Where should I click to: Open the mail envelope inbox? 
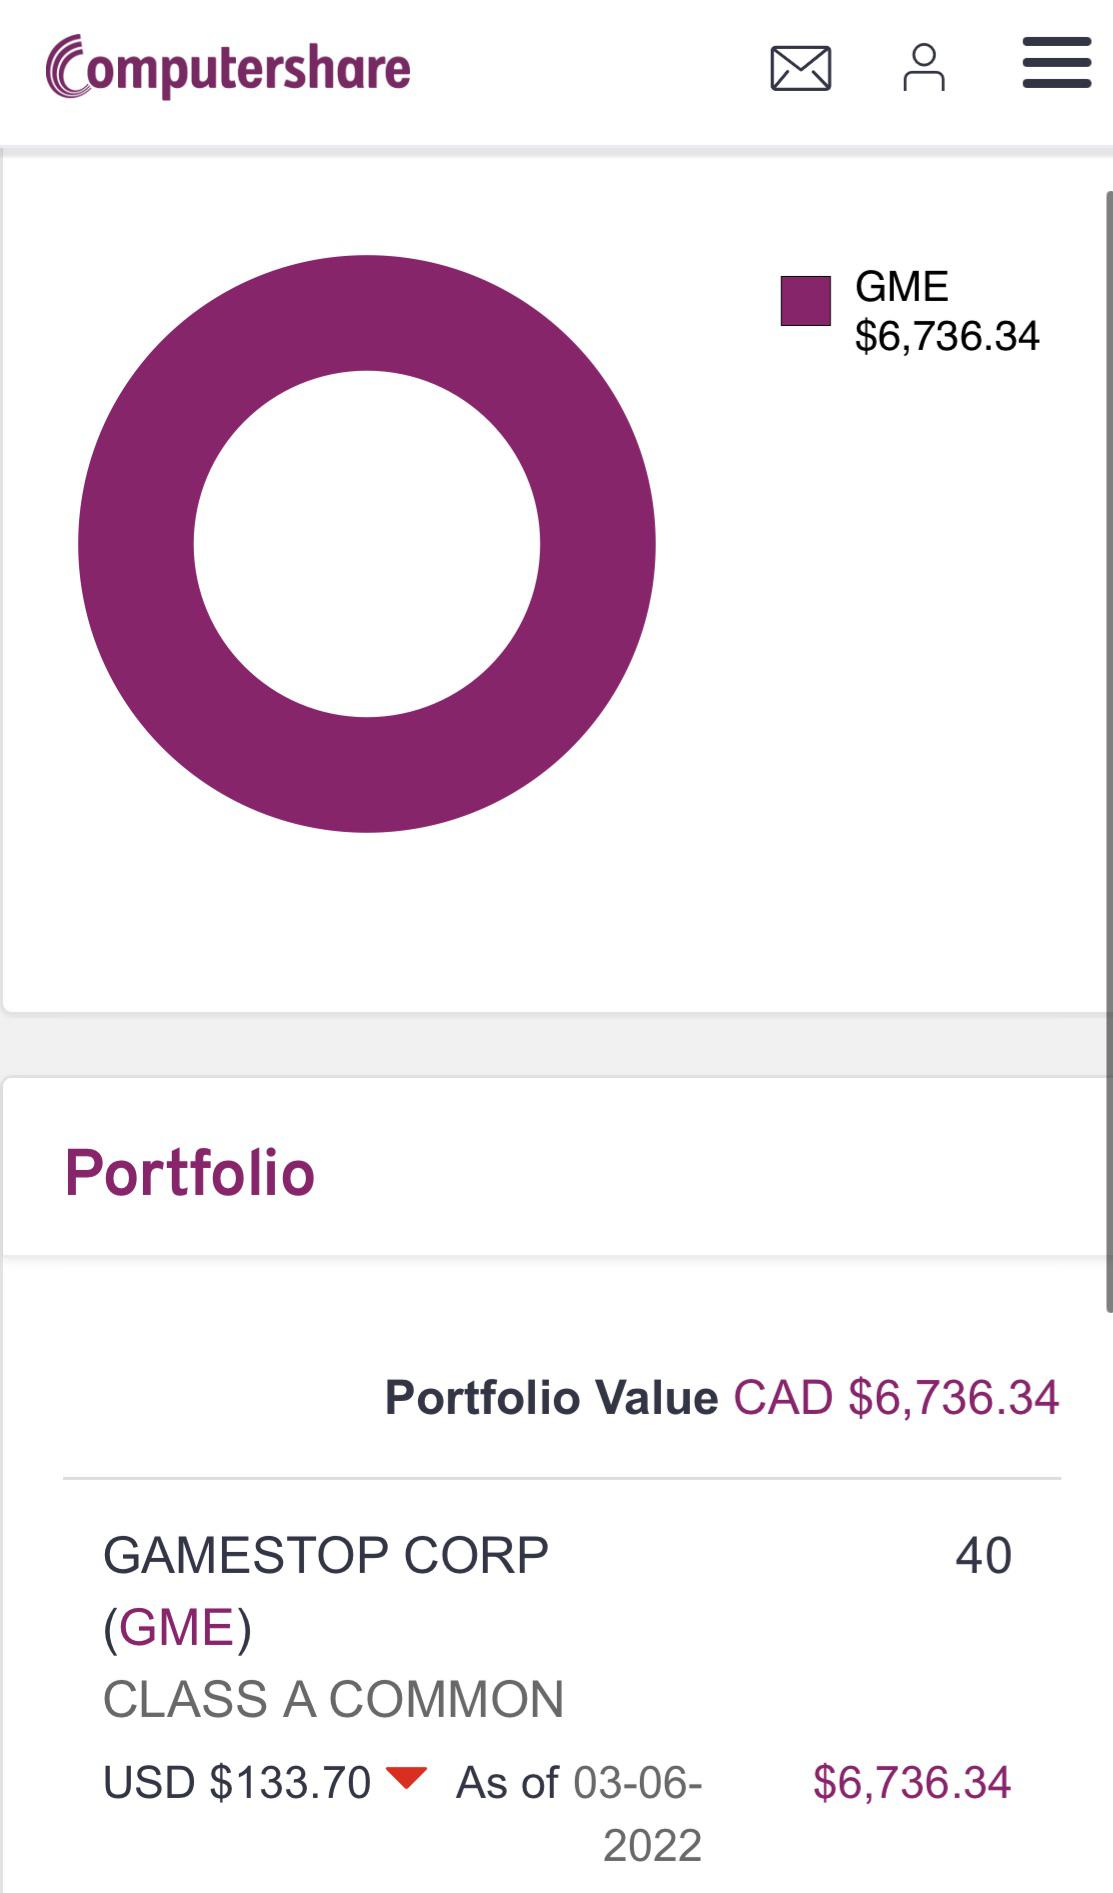coord(800,68)
